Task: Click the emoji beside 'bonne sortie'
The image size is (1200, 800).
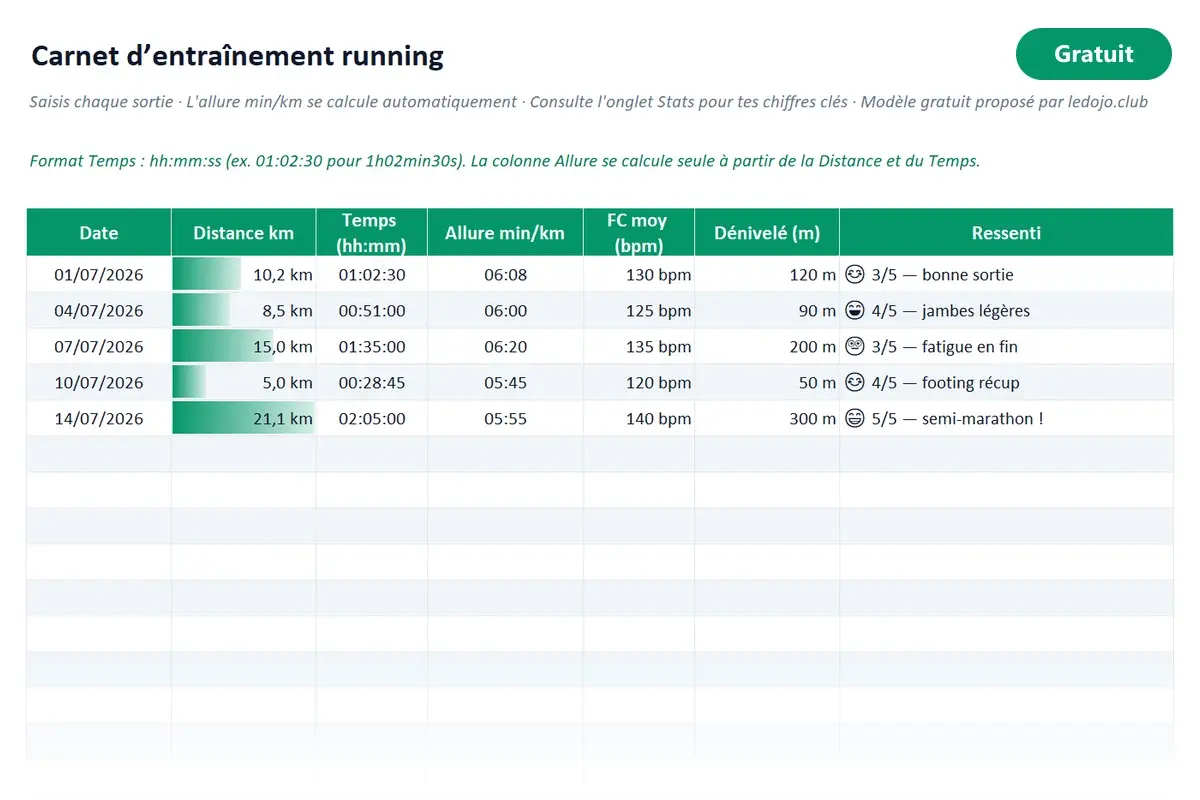Action: click(854, 274)
